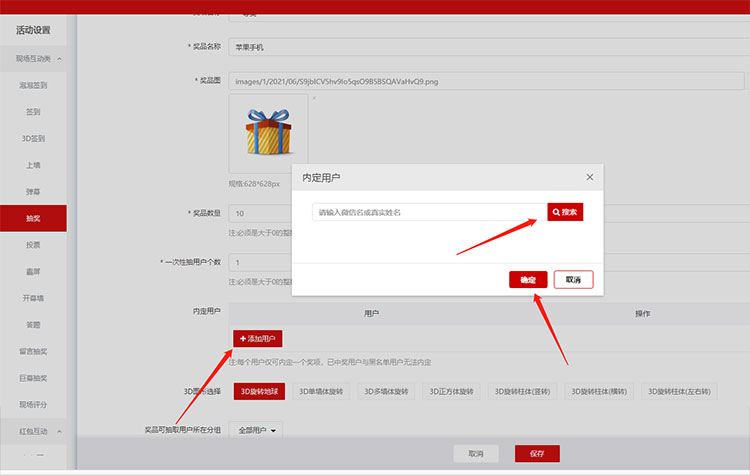Open 开幕墙 in the sidebar
The width and height of the screenshot is (750, 475).
[33, 298]
